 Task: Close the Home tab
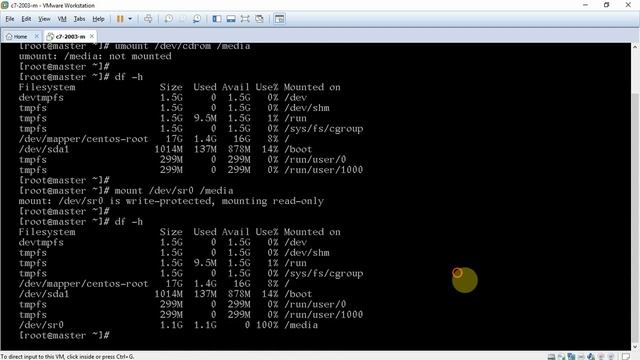pyautogui.click(x=36, y=36)
